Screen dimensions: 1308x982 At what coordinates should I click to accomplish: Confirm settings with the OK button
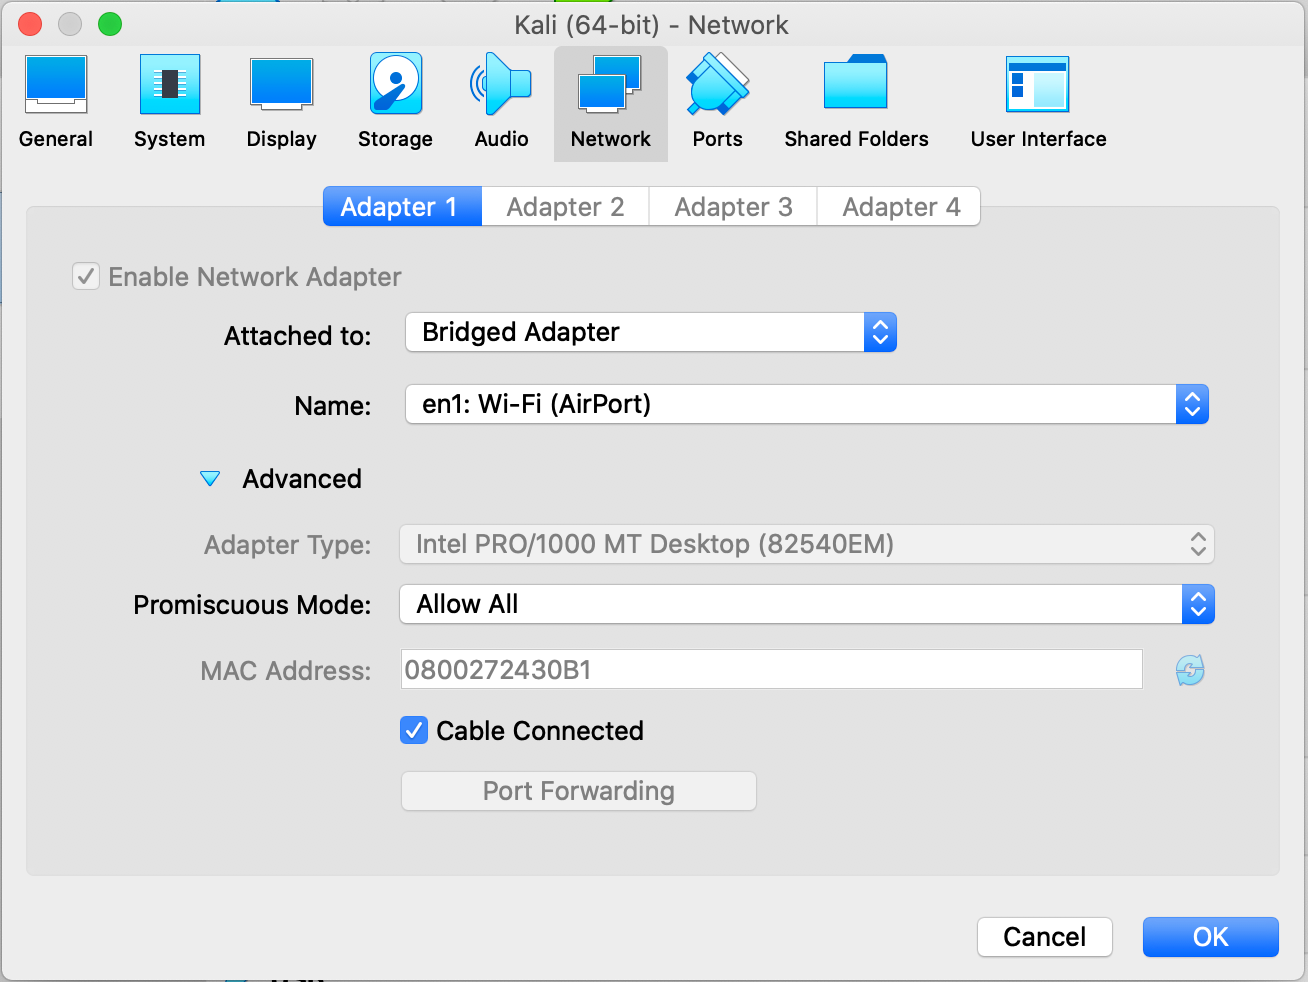tap(1210, 937)
